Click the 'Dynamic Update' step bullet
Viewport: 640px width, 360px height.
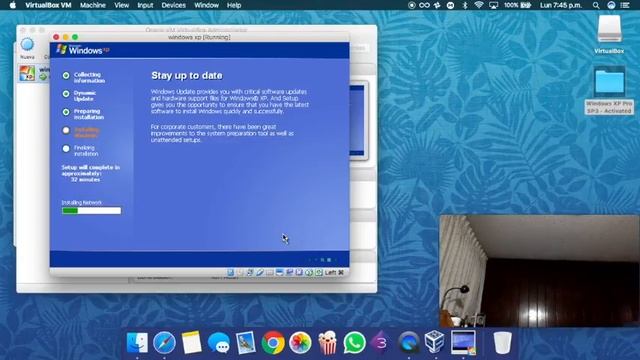pos(66,94)
